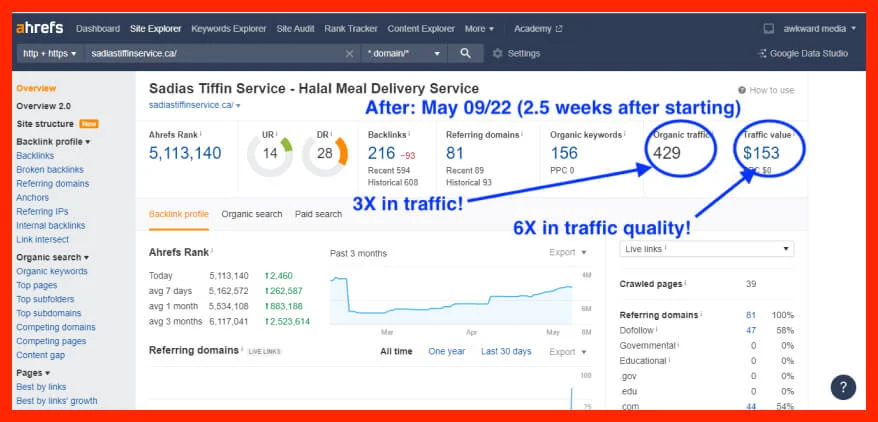Open Content gap in the sidebar
The width and height of the screenshot is (878, 422).
pyautogui.click(x=40, y=355)
